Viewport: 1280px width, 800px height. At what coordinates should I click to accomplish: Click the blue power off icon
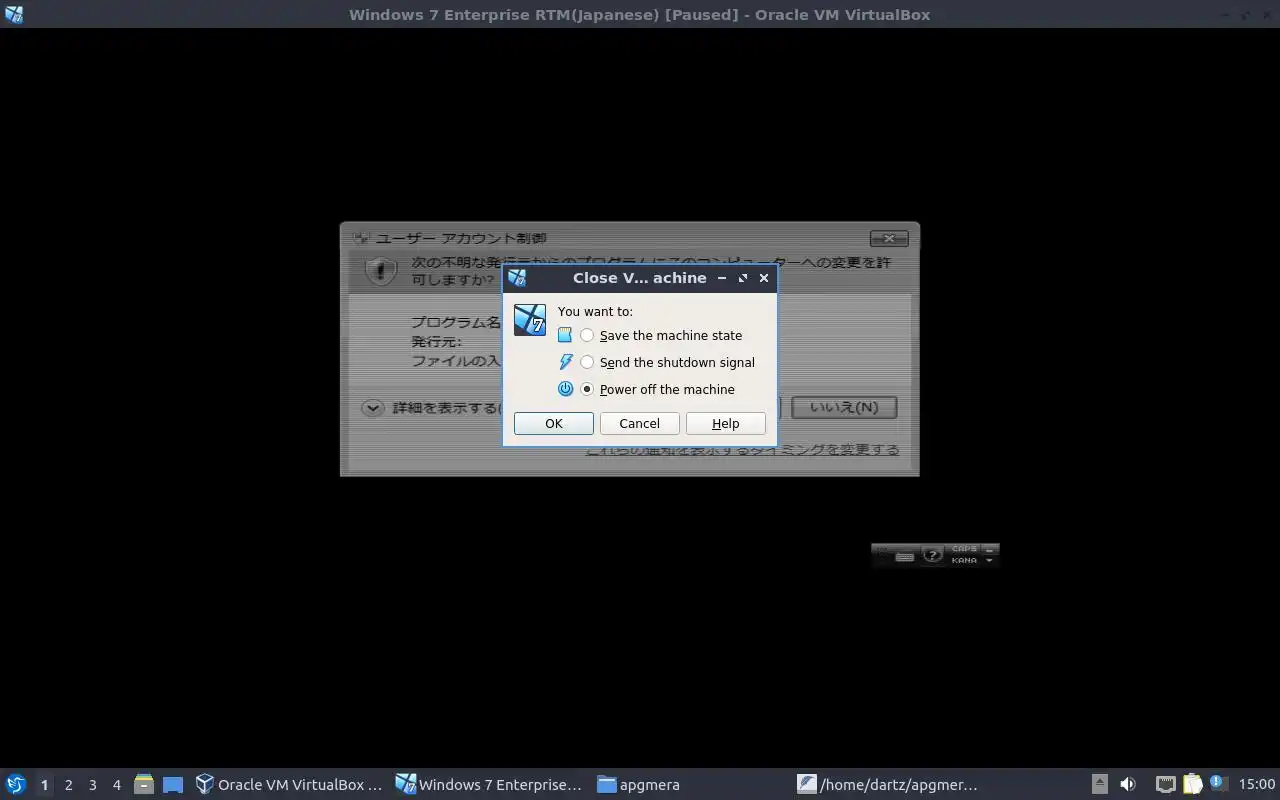pos(565,389)
